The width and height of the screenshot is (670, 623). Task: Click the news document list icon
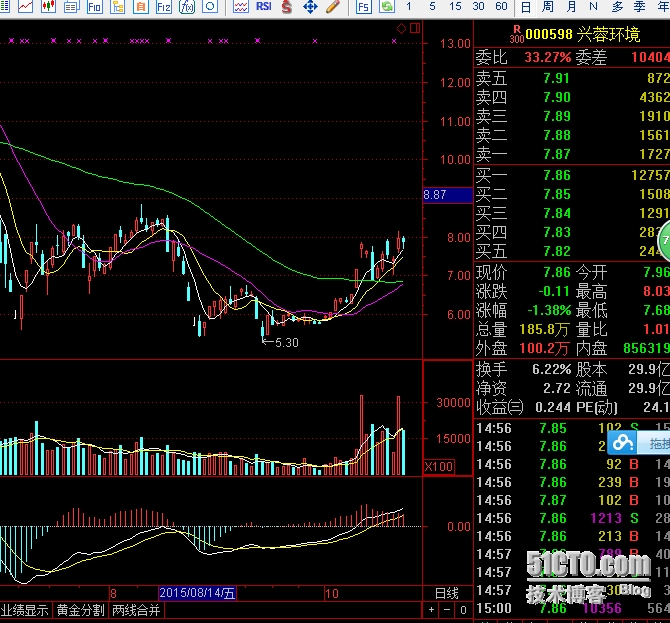coord(71,6)
